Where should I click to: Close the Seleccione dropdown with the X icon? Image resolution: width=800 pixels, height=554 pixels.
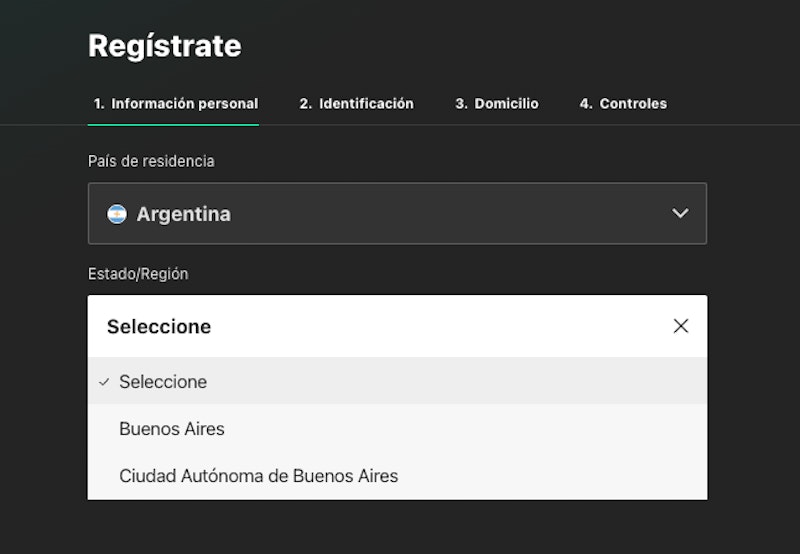click(681, 326)
